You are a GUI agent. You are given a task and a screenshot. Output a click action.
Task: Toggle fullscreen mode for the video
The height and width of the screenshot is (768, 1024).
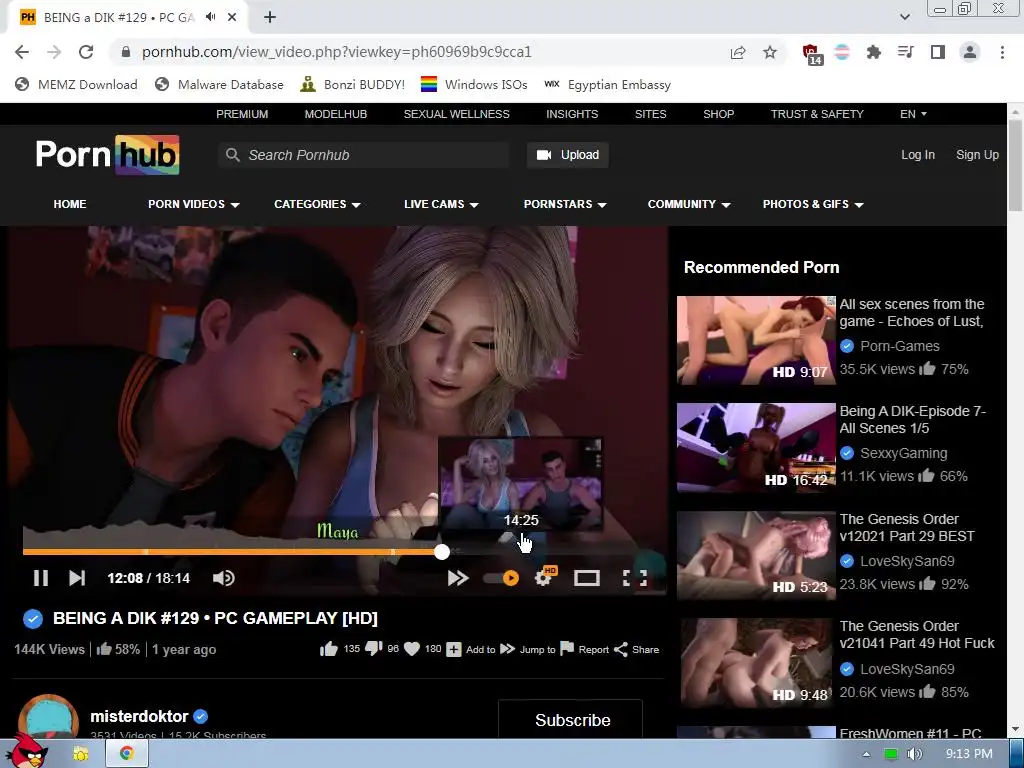635,578
